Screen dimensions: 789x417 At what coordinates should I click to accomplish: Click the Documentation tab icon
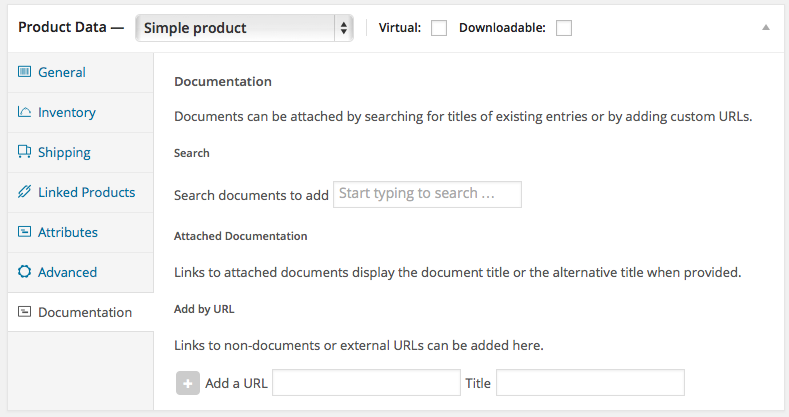[x=25, y=312]
